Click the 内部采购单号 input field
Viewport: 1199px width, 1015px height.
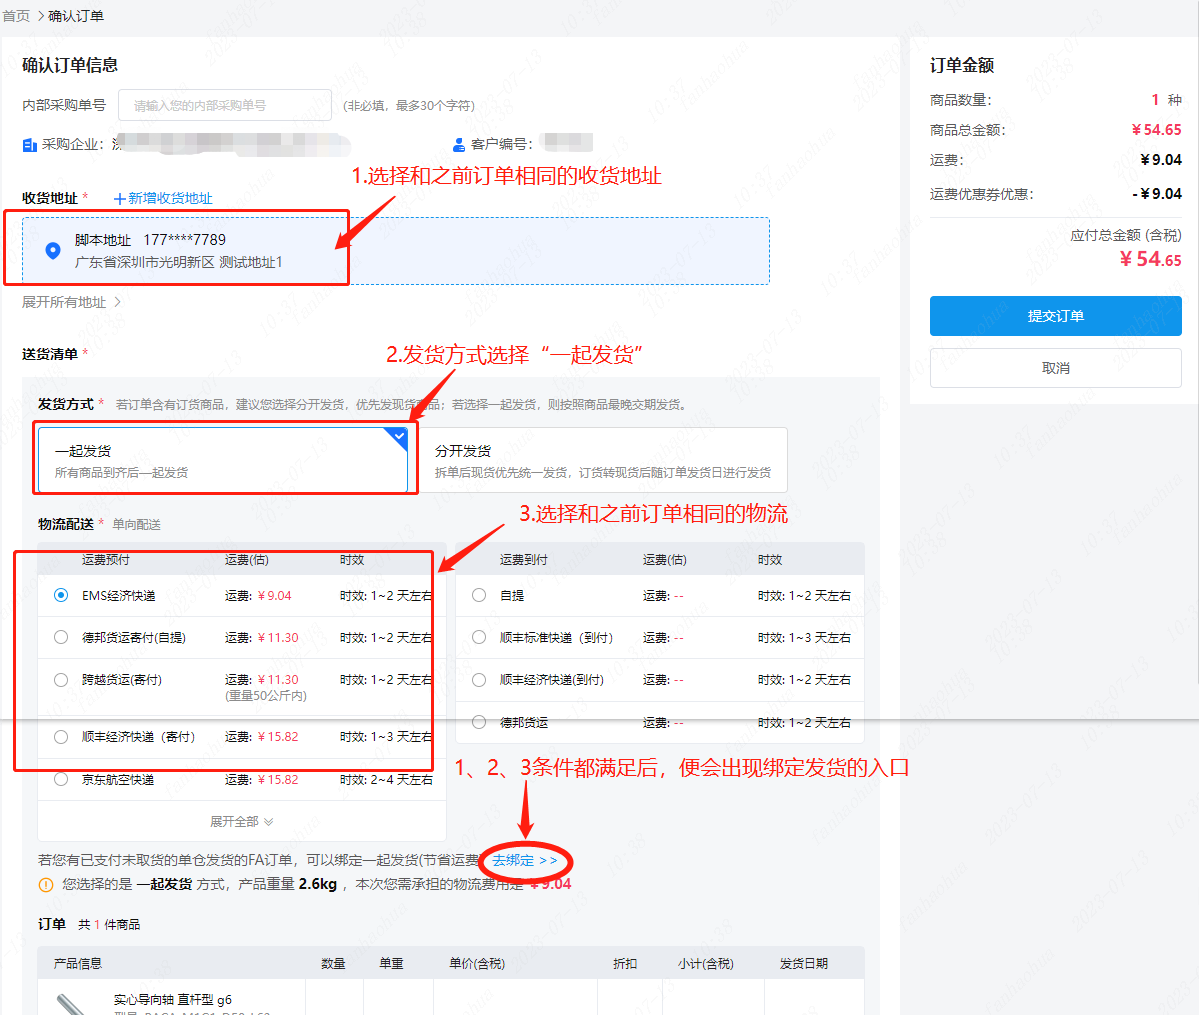point(225,105)
